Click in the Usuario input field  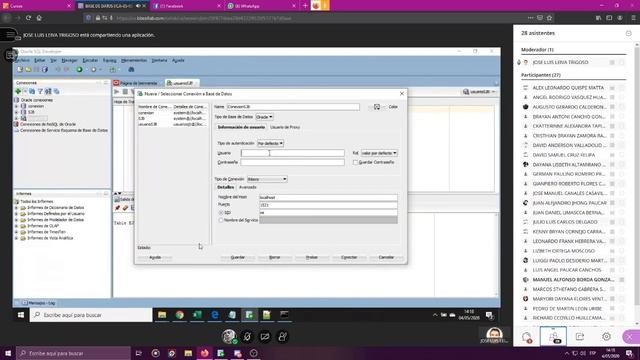point(293,153)
